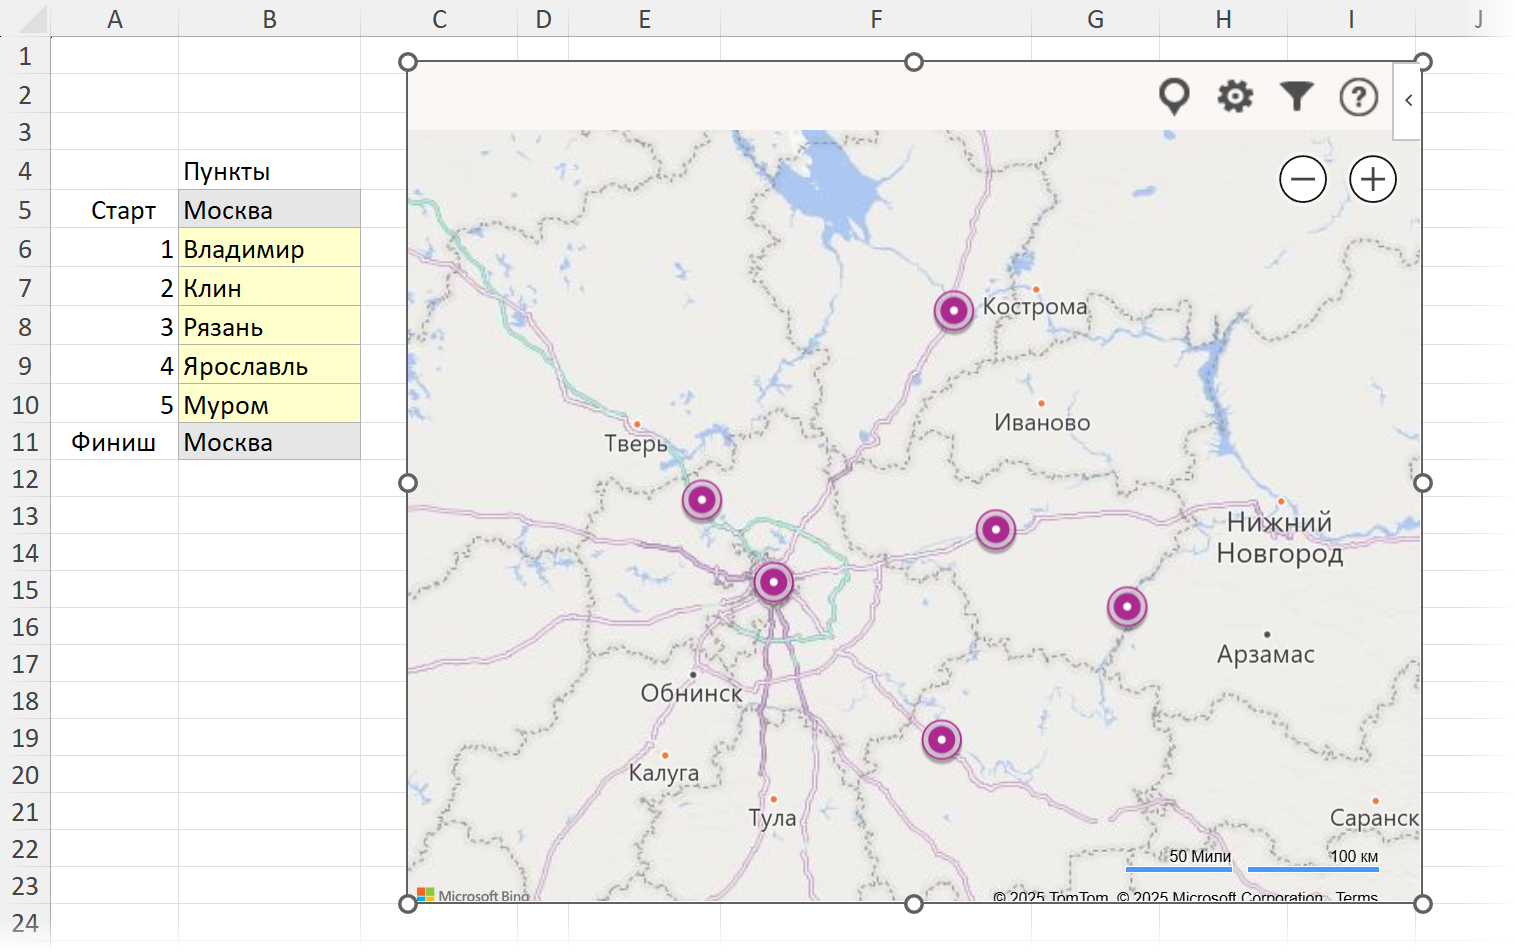This screenshot has width=1515, height=952.
Task: Select the map pin northwest of Moscow
Action: coord(702,499)
